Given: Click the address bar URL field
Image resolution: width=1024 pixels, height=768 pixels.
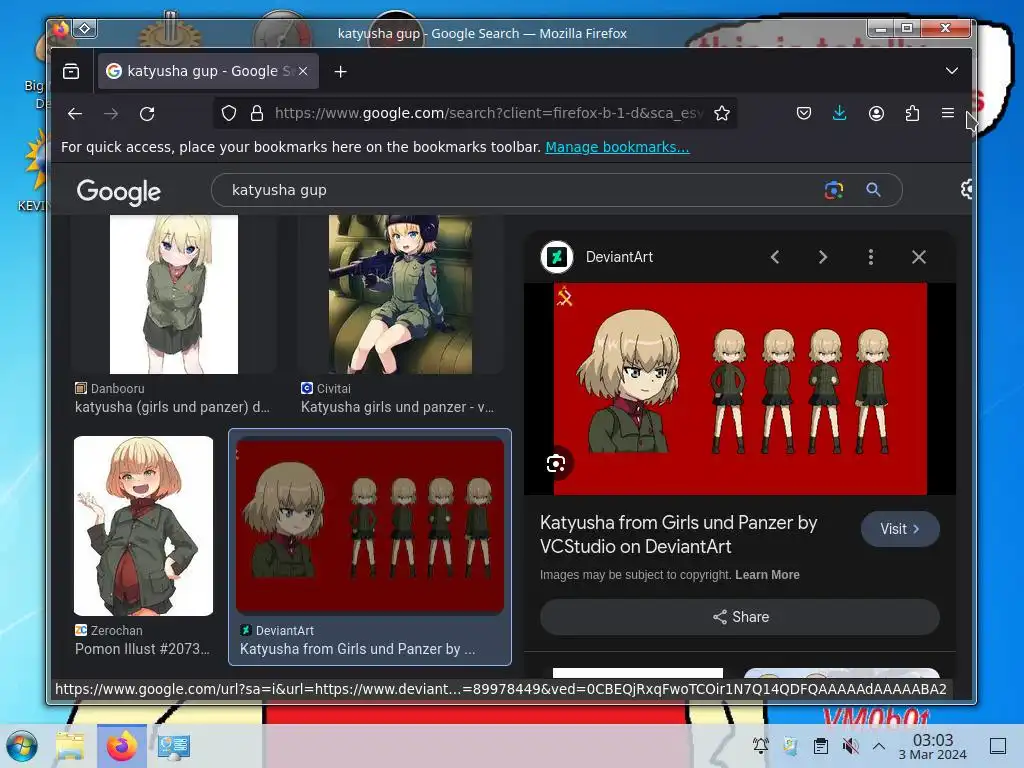Looking at the screenshot, I should tap(488, 114).
